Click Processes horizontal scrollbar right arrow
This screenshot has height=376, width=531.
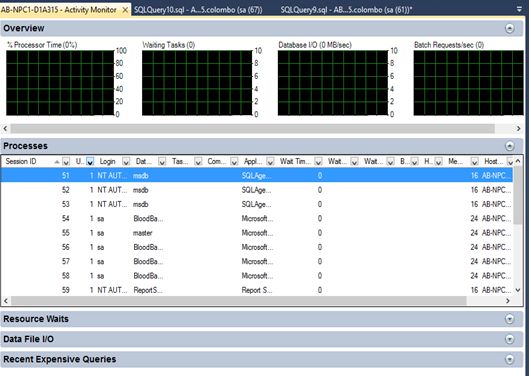tap(507, 300)
